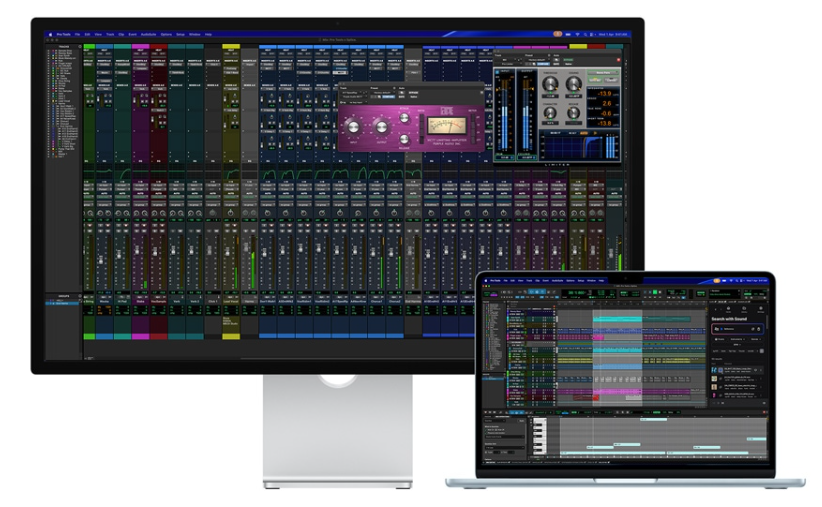Screen dimensions: 822x507
Task: Click the macOS Wi-Fi icon in monitor menu bar
Action: tap(578, 34)
